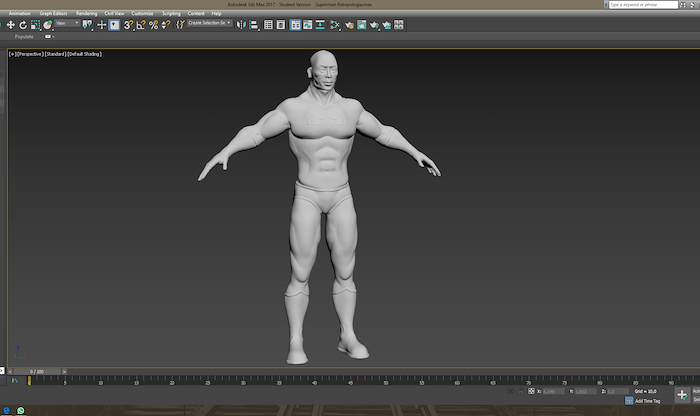Open the Content menu
Viewport: 700px width, 416px height.
[x=196, y=13]
